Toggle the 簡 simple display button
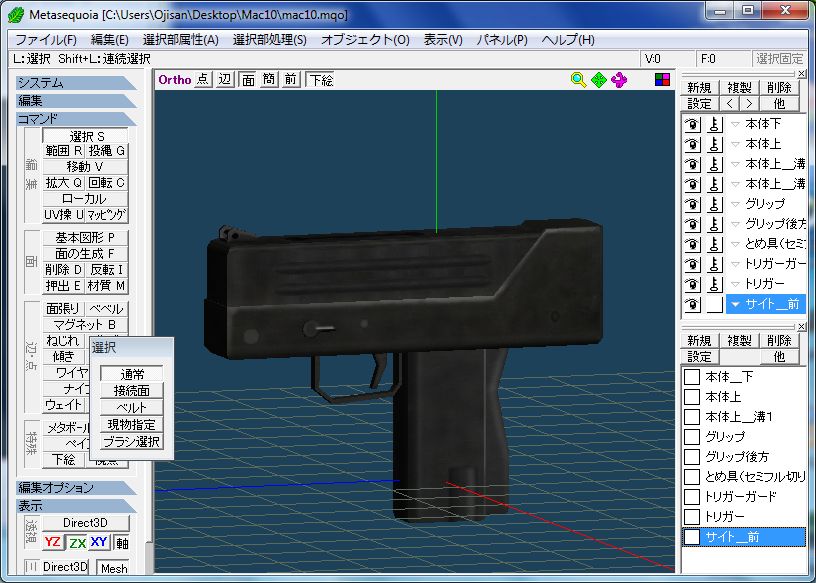 (269, 80)
